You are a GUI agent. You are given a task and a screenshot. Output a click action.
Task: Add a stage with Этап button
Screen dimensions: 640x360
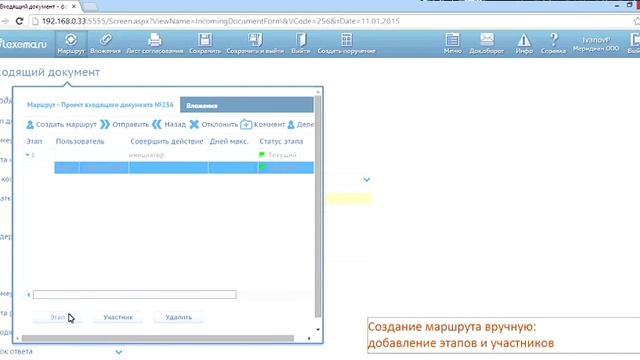pos(57,317)
